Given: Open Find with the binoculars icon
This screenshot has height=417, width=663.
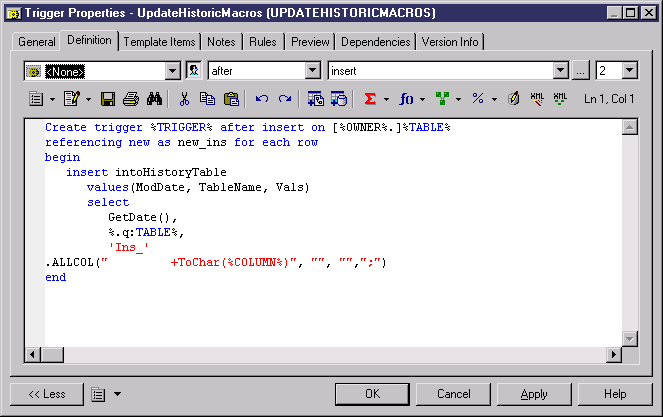Looking at the screenshot, I should [154, 99].
